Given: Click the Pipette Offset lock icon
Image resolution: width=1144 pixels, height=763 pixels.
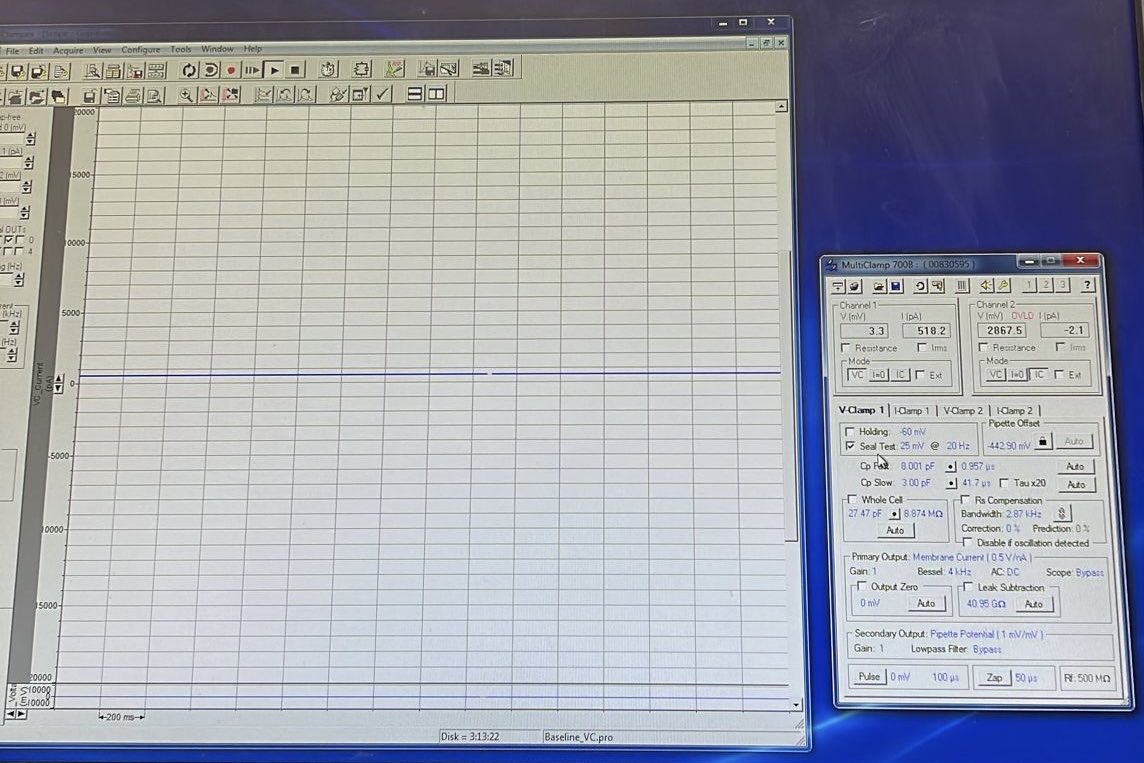Looking at the screenshot, I should 1043,441.
